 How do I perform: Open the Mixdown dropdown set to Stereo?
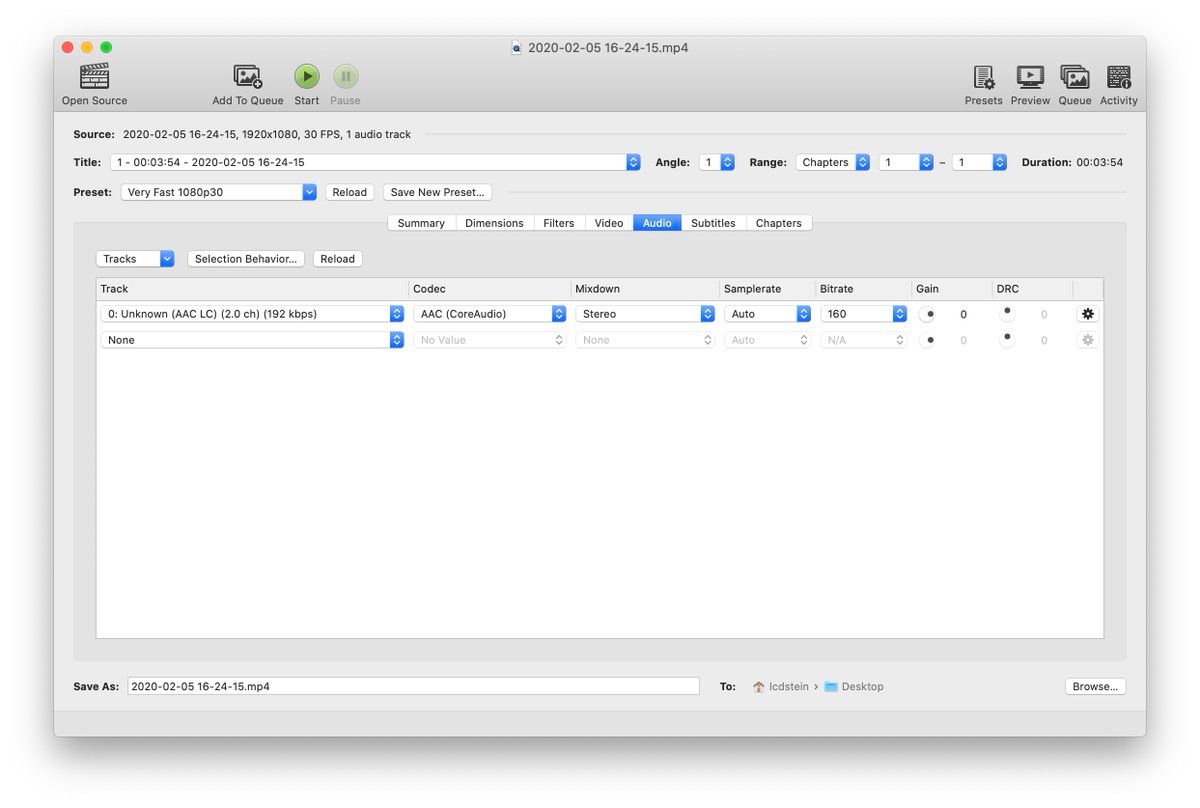[x=644, y=314]
